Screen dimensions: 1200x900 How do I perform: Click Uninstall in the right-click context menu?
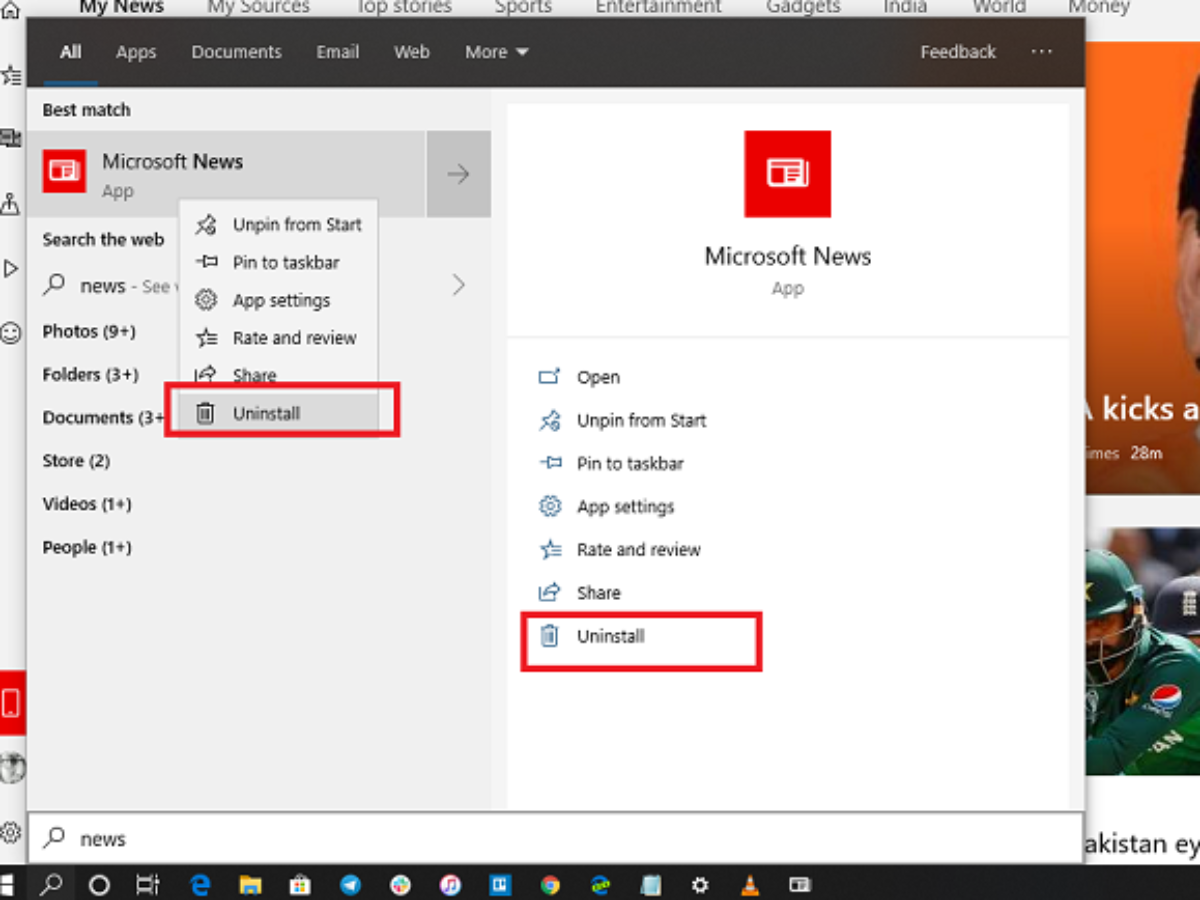click(266, 413)
